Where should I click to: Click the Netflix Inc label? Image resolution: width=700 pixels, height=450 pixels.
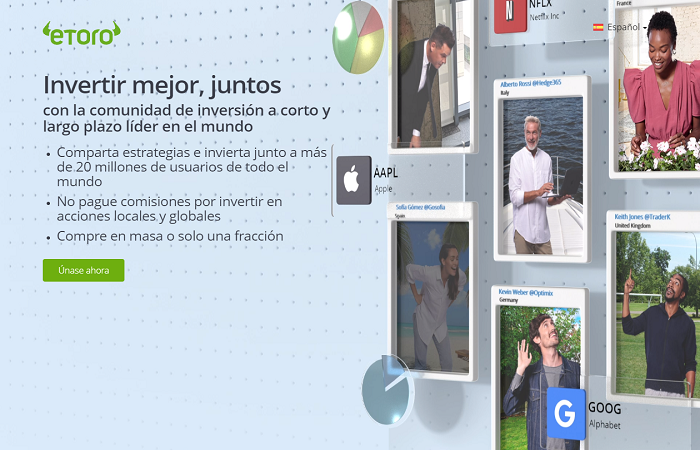pyautogui.click(x=544, y=17)
